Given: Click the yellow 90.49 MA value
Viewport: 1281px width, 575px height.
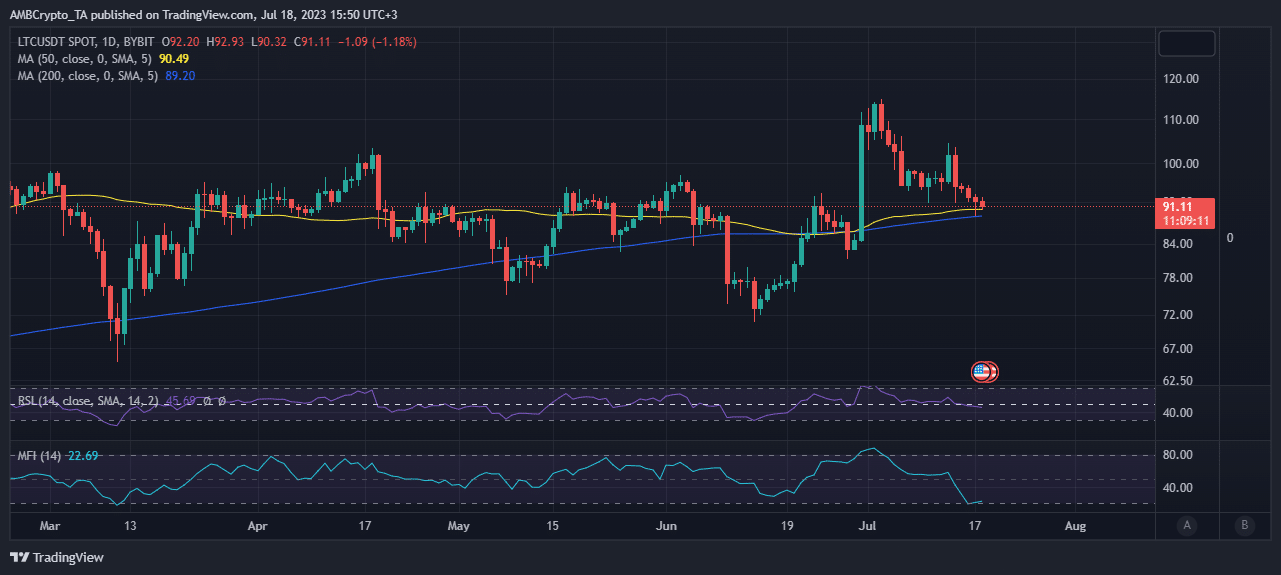Looking at the screenshot, I should click(x=175, y=58).
